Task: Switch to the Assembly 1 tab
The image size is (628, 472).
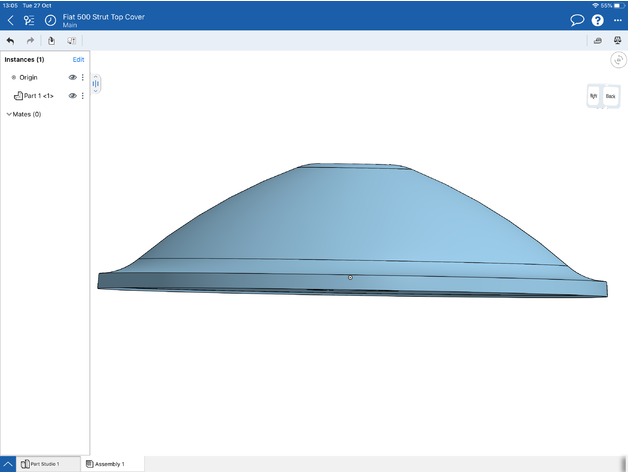Action: coord(113,464)
